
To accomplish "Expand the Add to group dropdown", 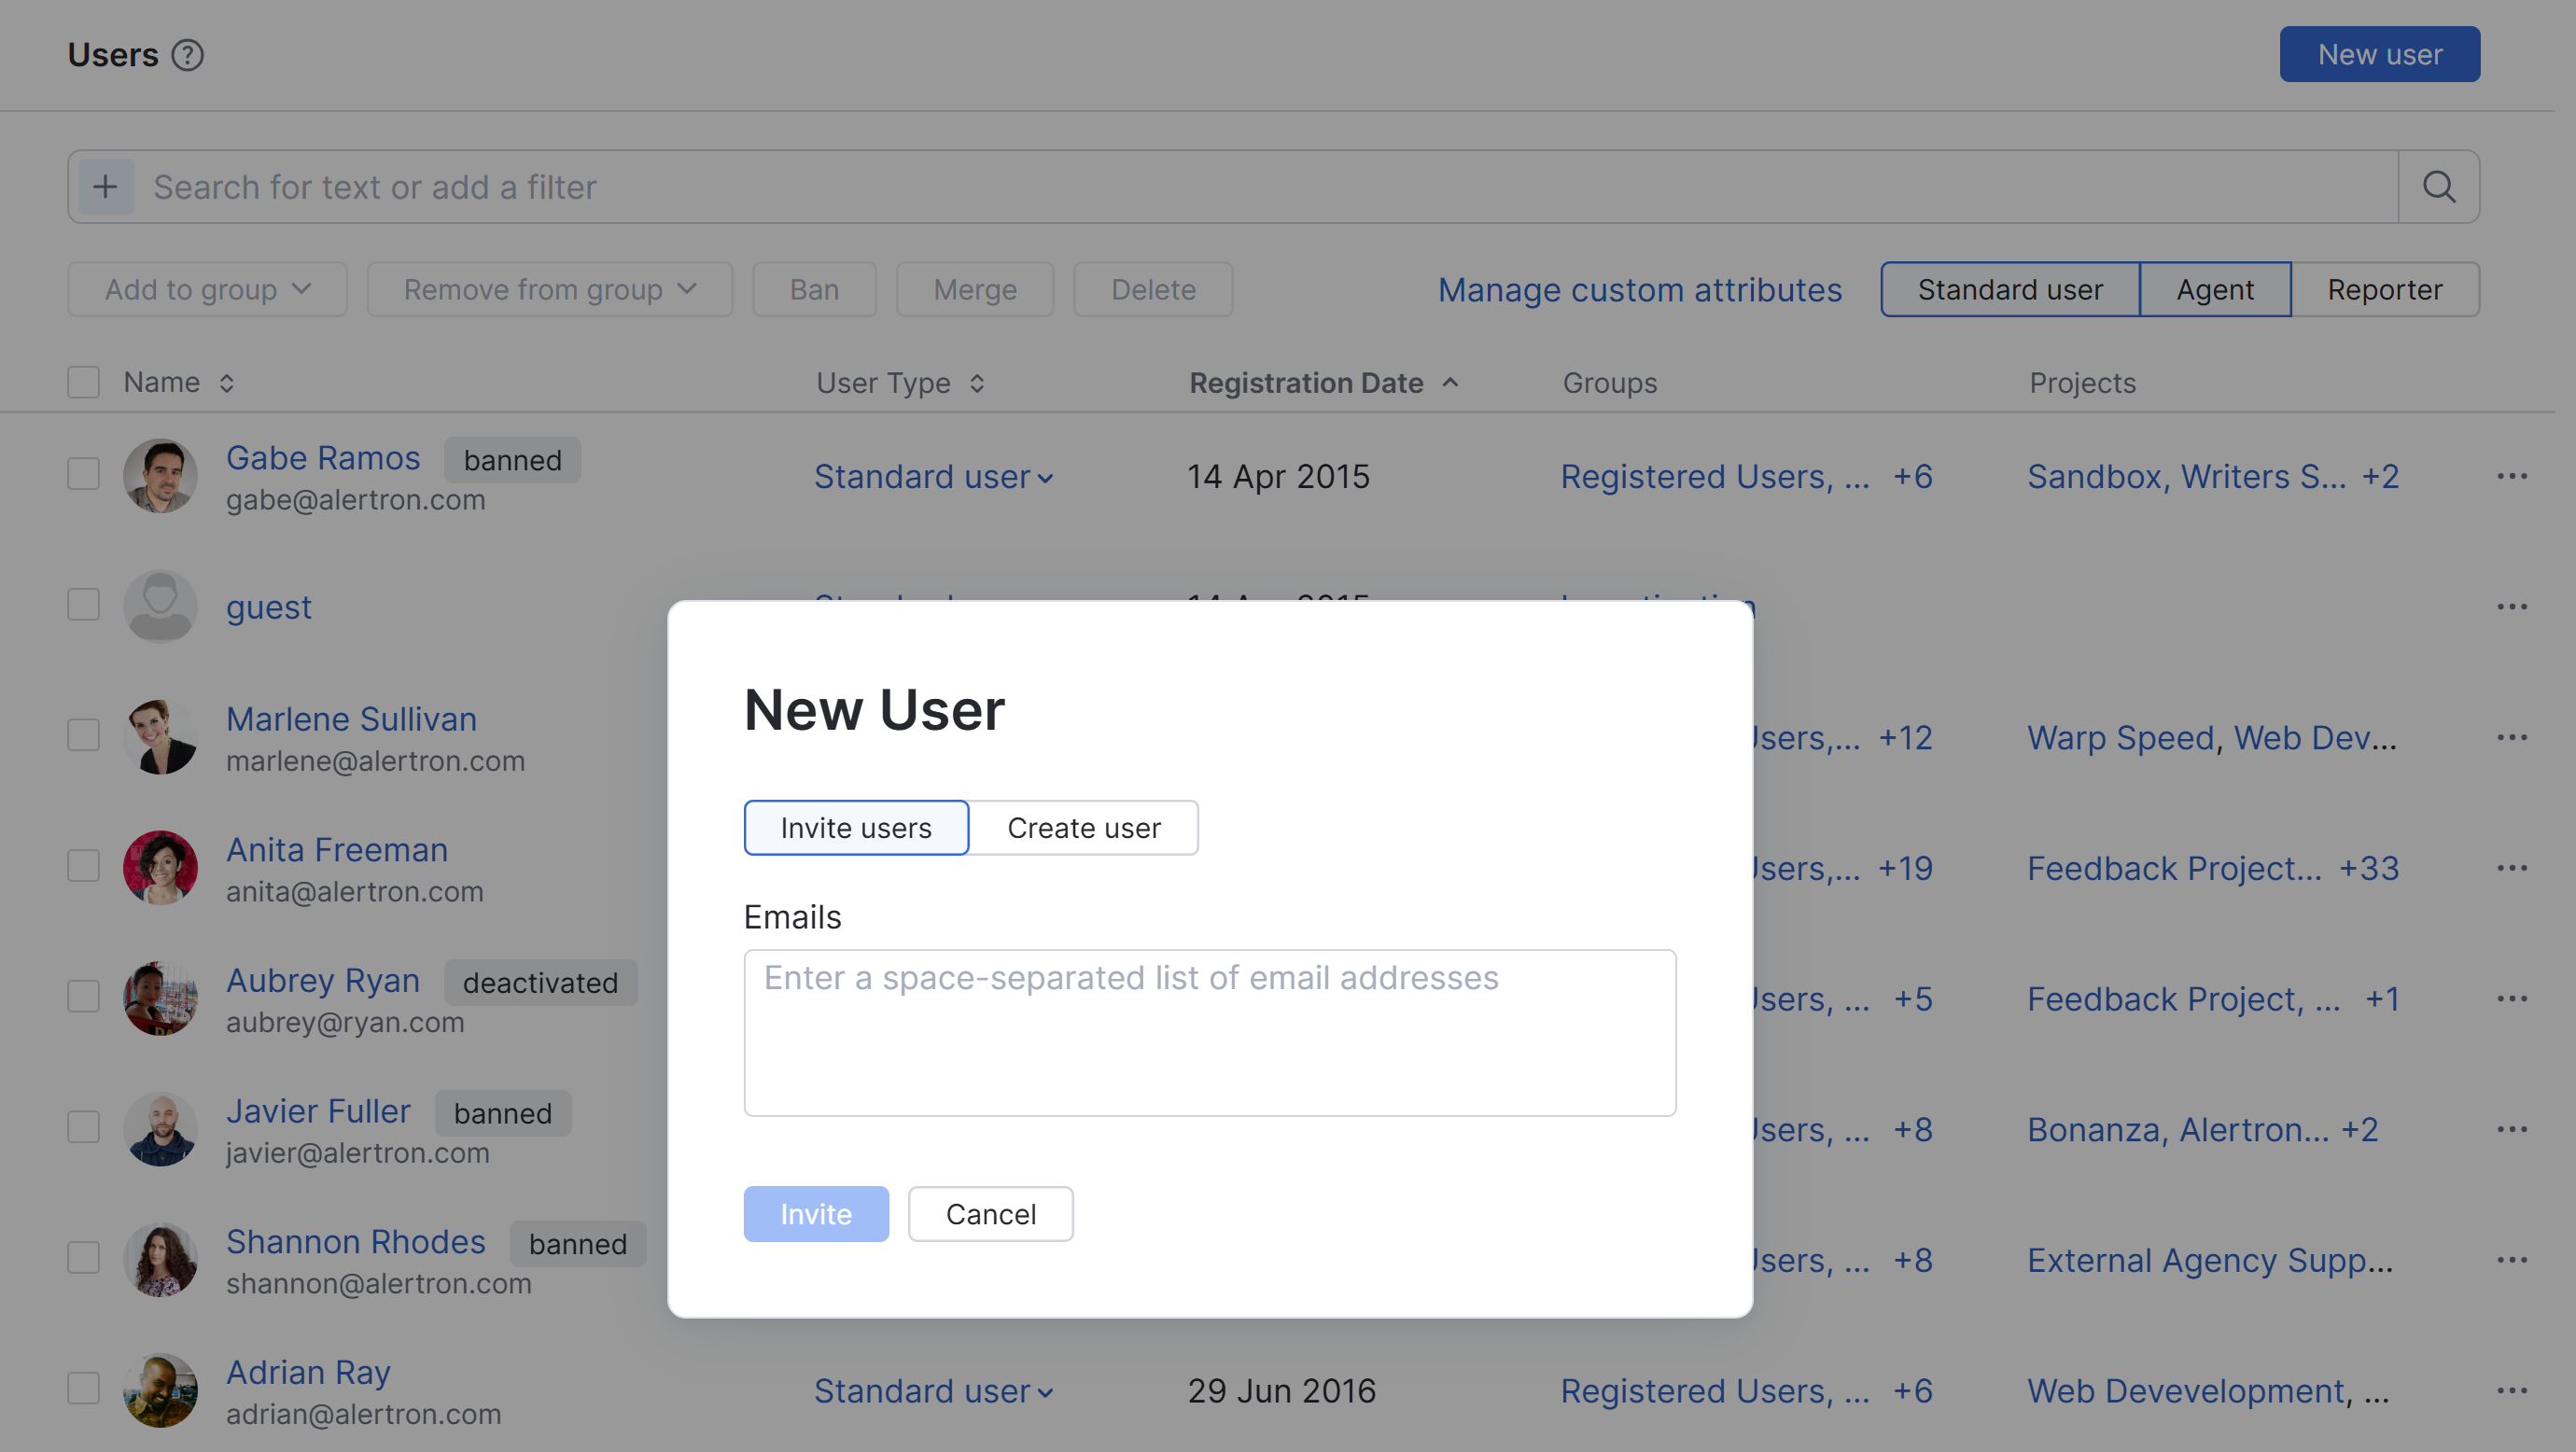I will coord(206,289).
